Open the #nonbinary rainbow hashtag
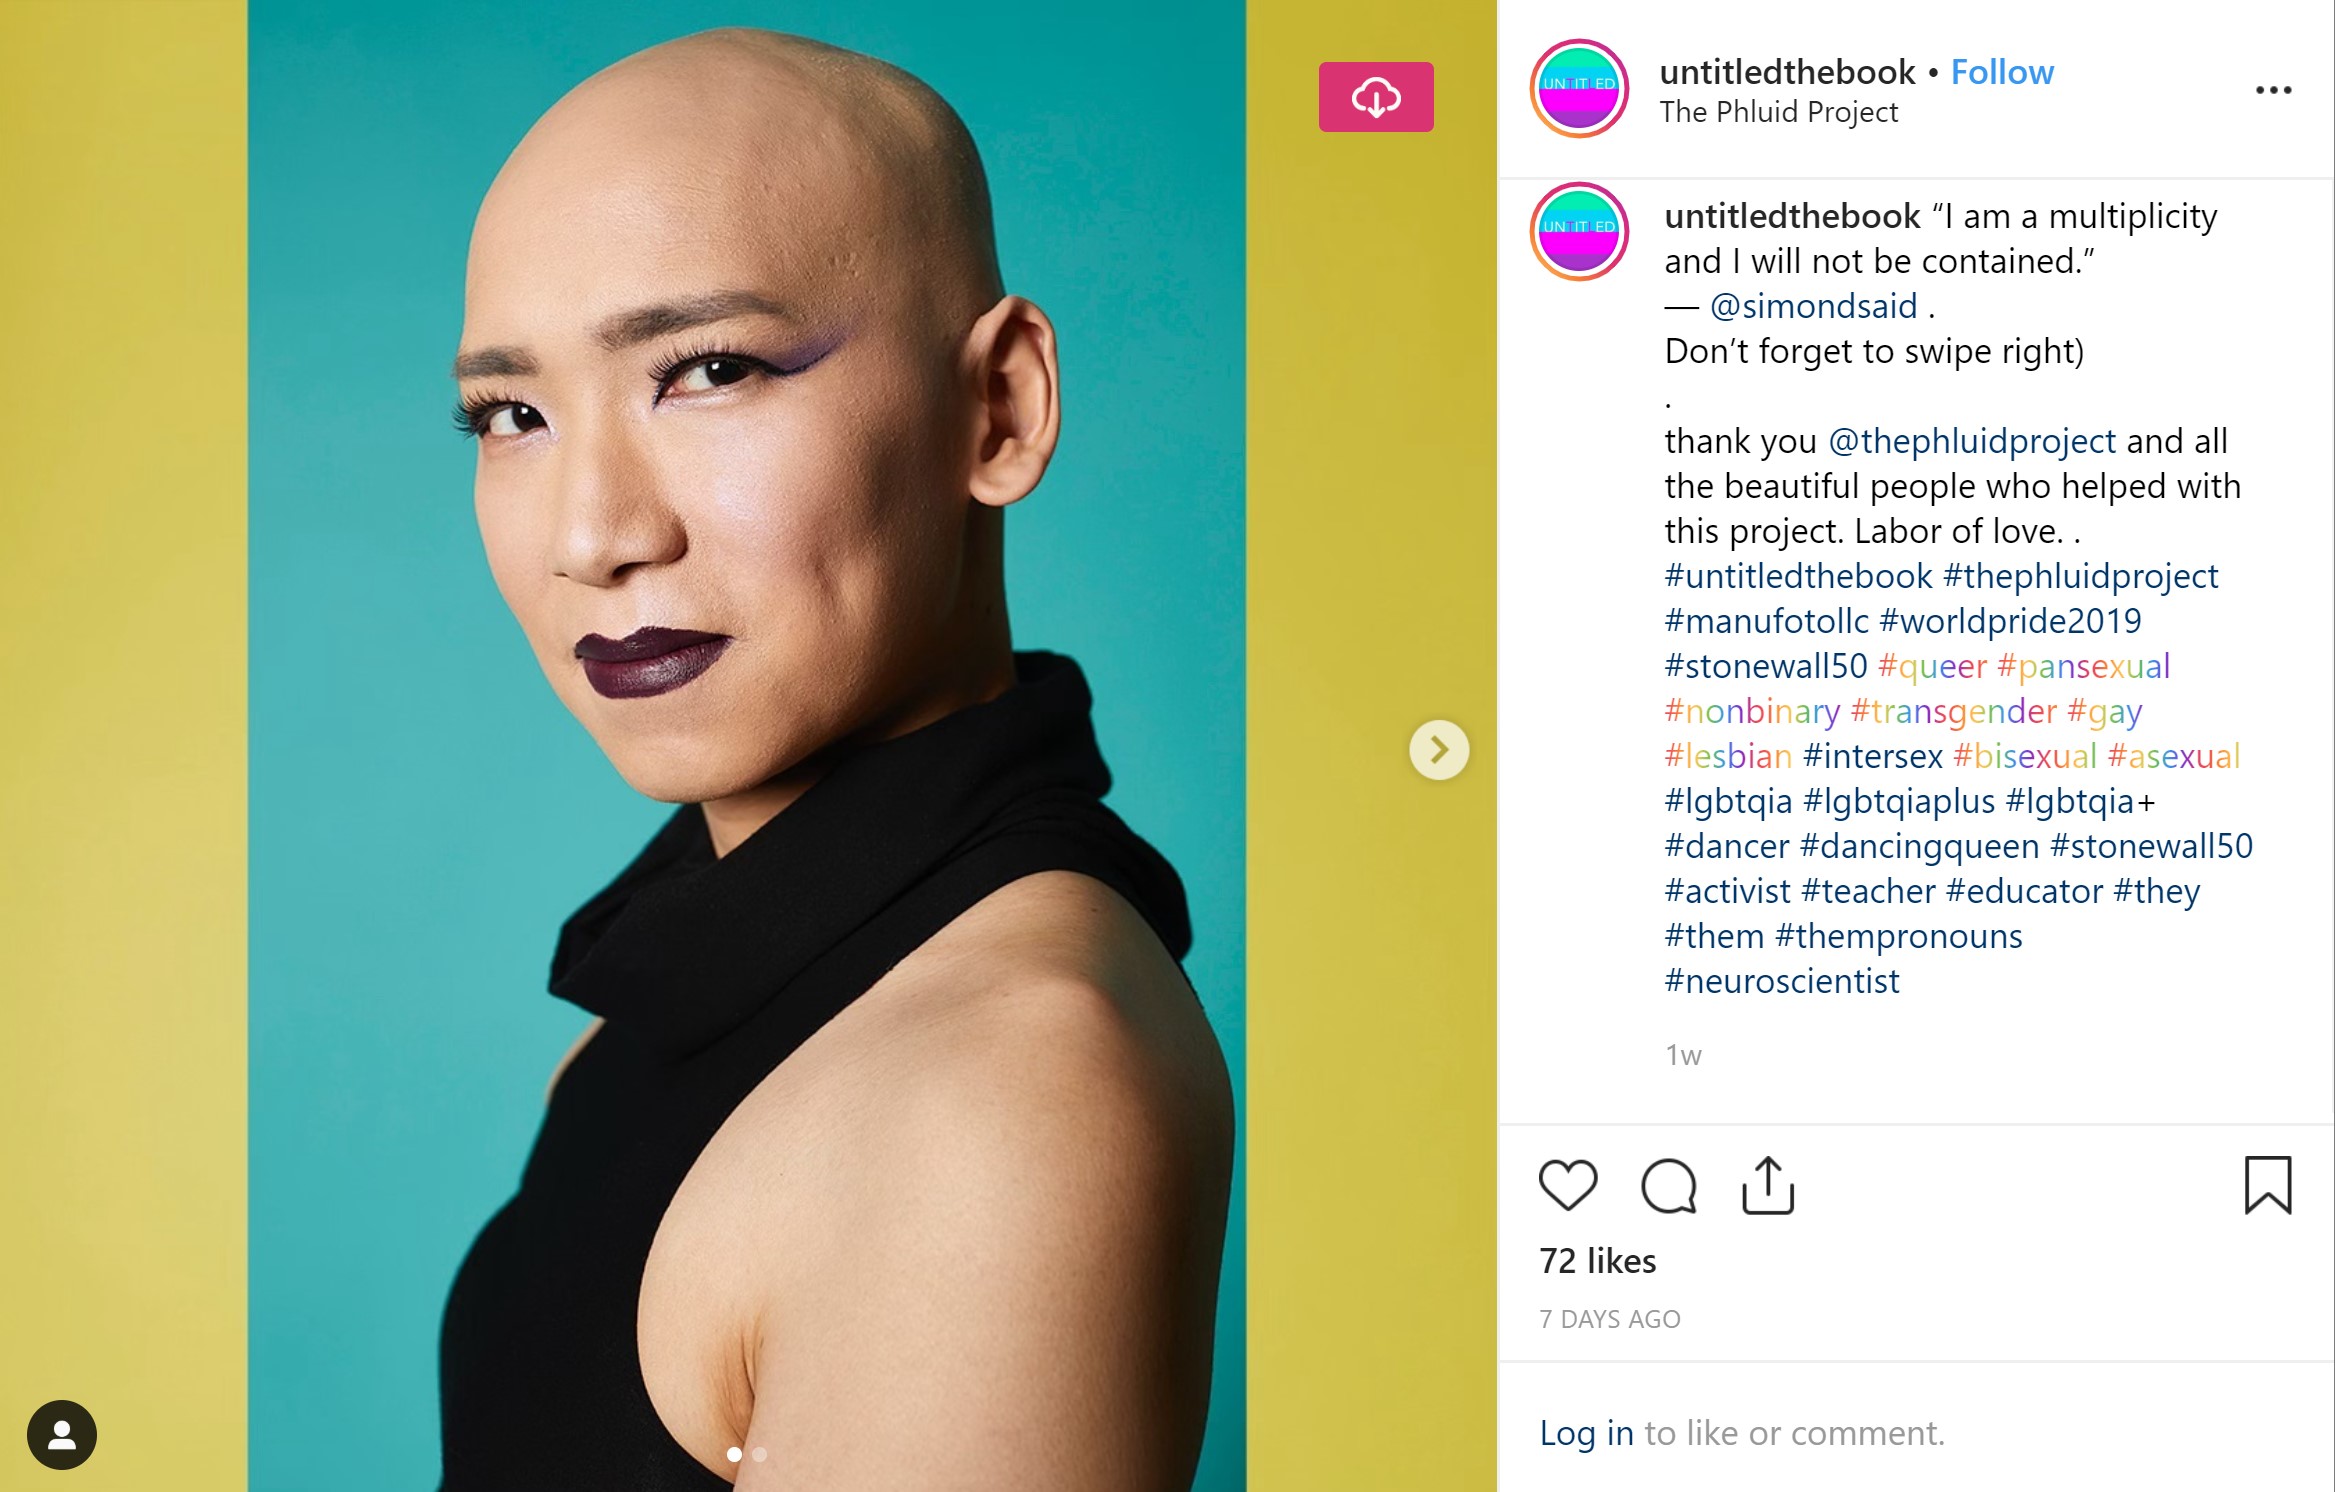The width and height of the screenshot is (2335, 1492). [x=1751, y=711]
